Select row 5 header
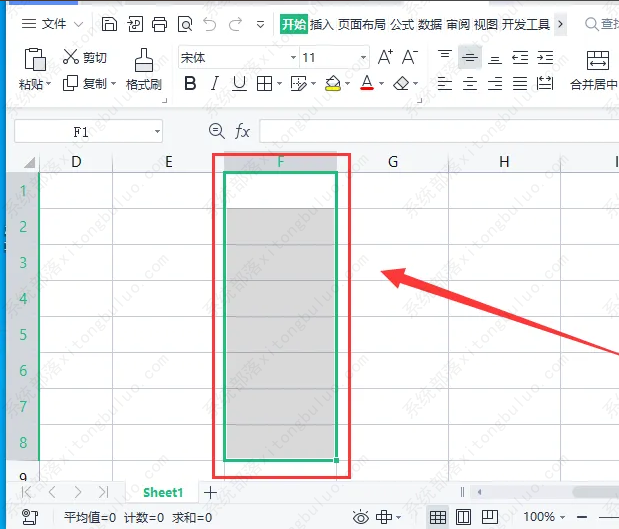This screenshot has width=619, height=529. 23,334
